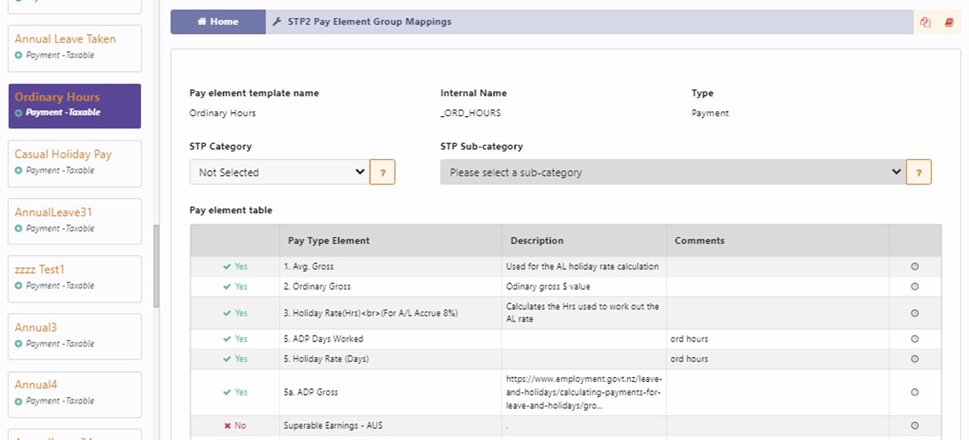Click row action icon for 3. Holiday Rate(Hrs)

click(915, 313)
